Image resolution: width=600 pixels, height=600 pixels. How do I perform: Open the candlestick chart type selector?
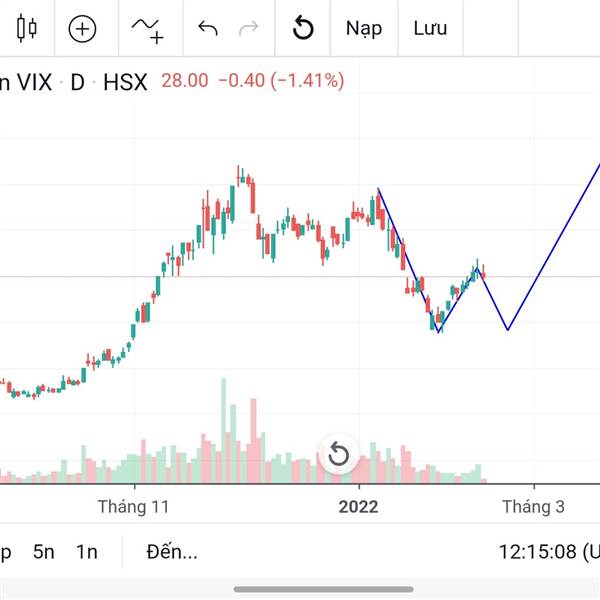coord(27,28)
